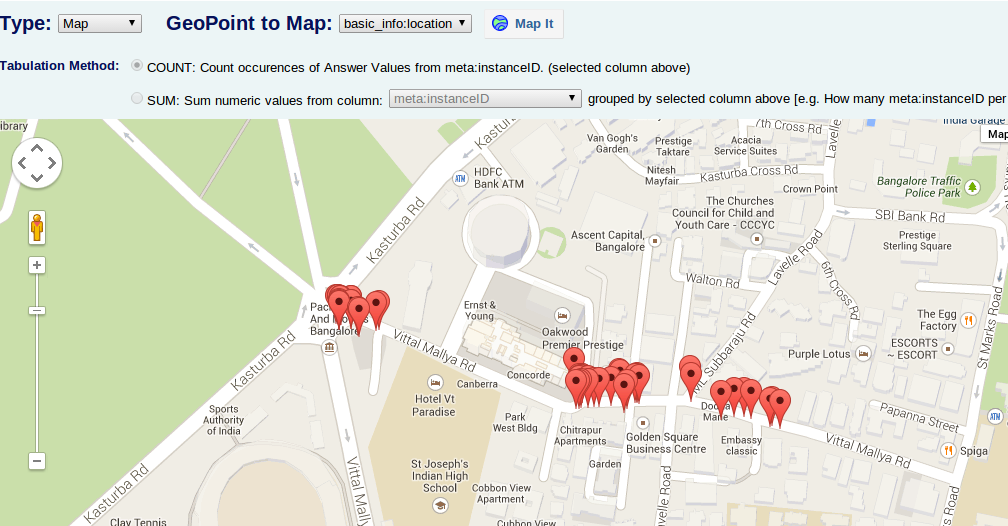The image size is (1008, 526).
Task: Click the Walton Rd street label
Action: (712, 280)
